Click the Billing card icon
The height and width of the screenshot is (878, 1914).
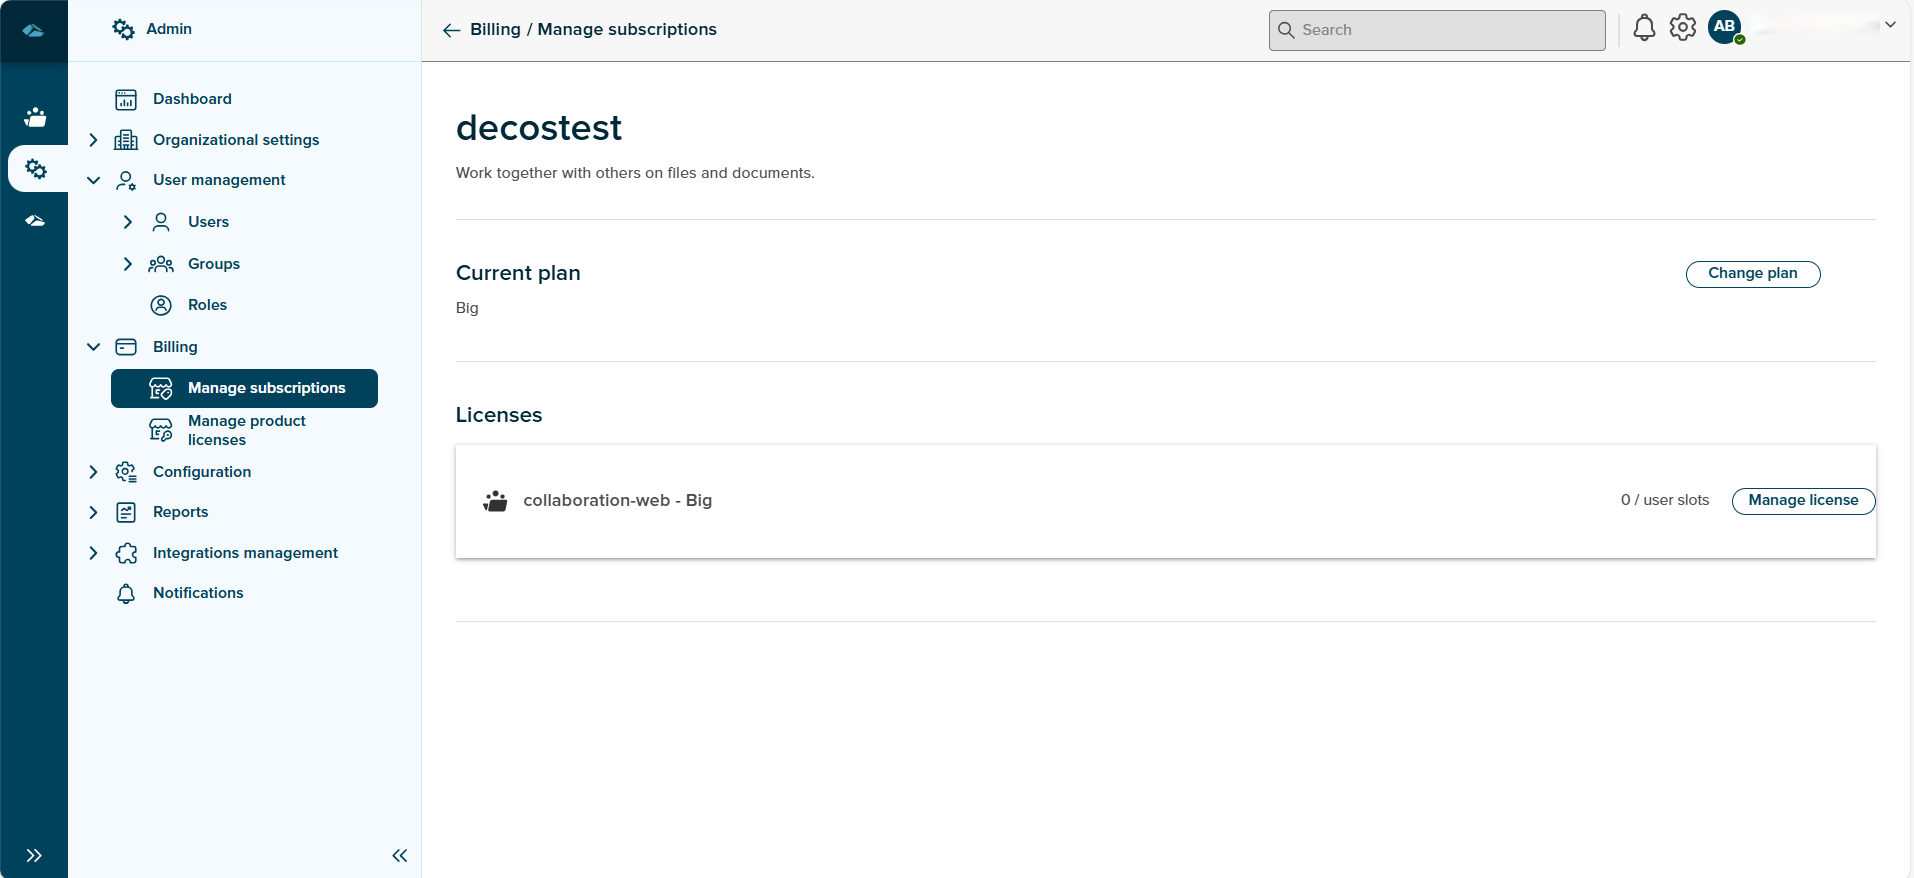pos(126,347)
